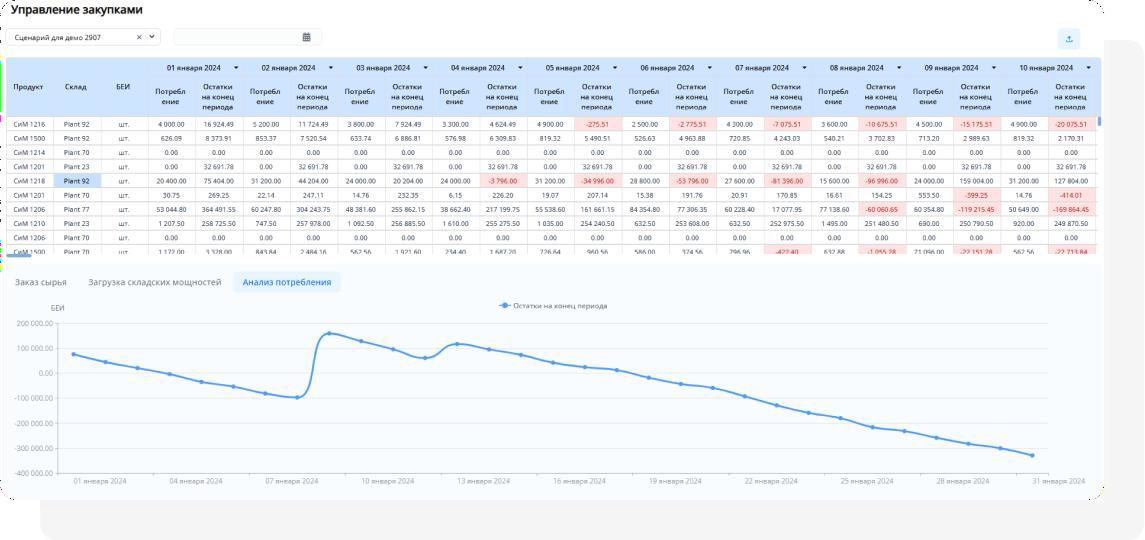Expand the 04 января 2024 column arrow

point(520,67)
